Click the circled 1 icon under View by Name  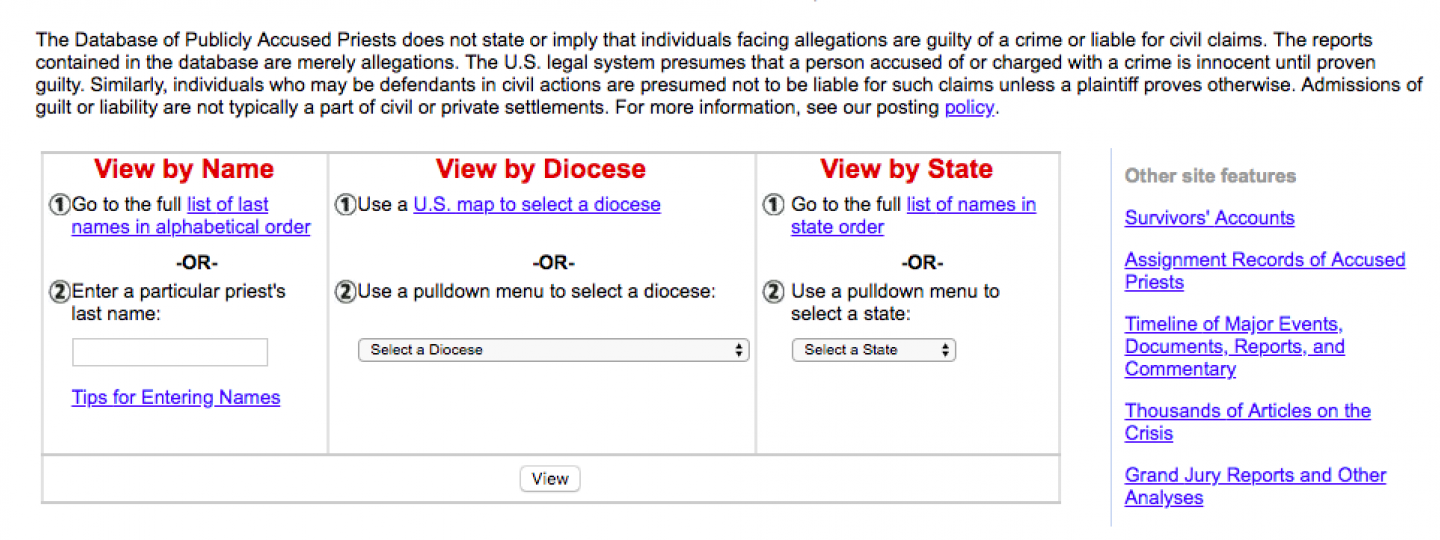(60, 205)
